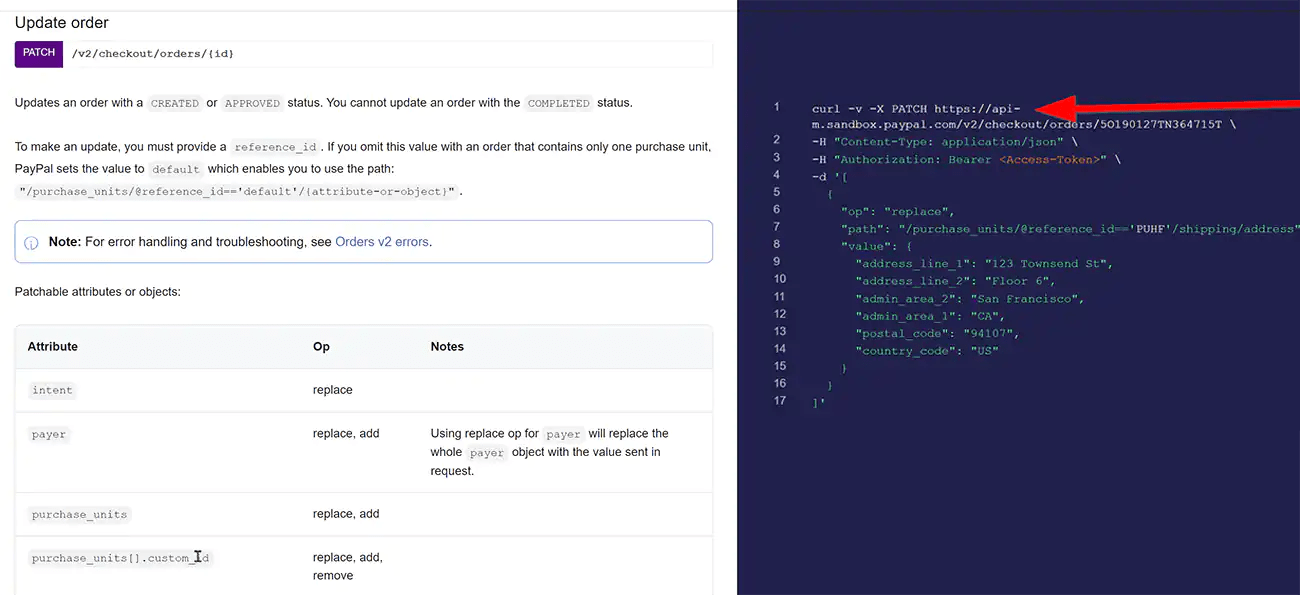
Task: Click the info icon in the Note box
Action: [31, 240]
